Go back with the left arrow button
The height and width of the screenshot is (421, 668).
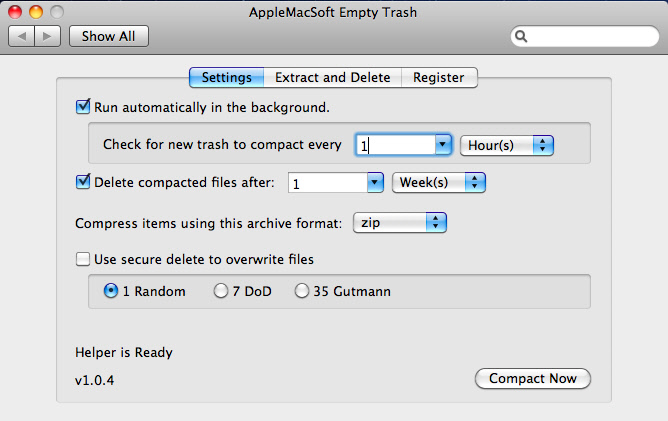[21, 36]
